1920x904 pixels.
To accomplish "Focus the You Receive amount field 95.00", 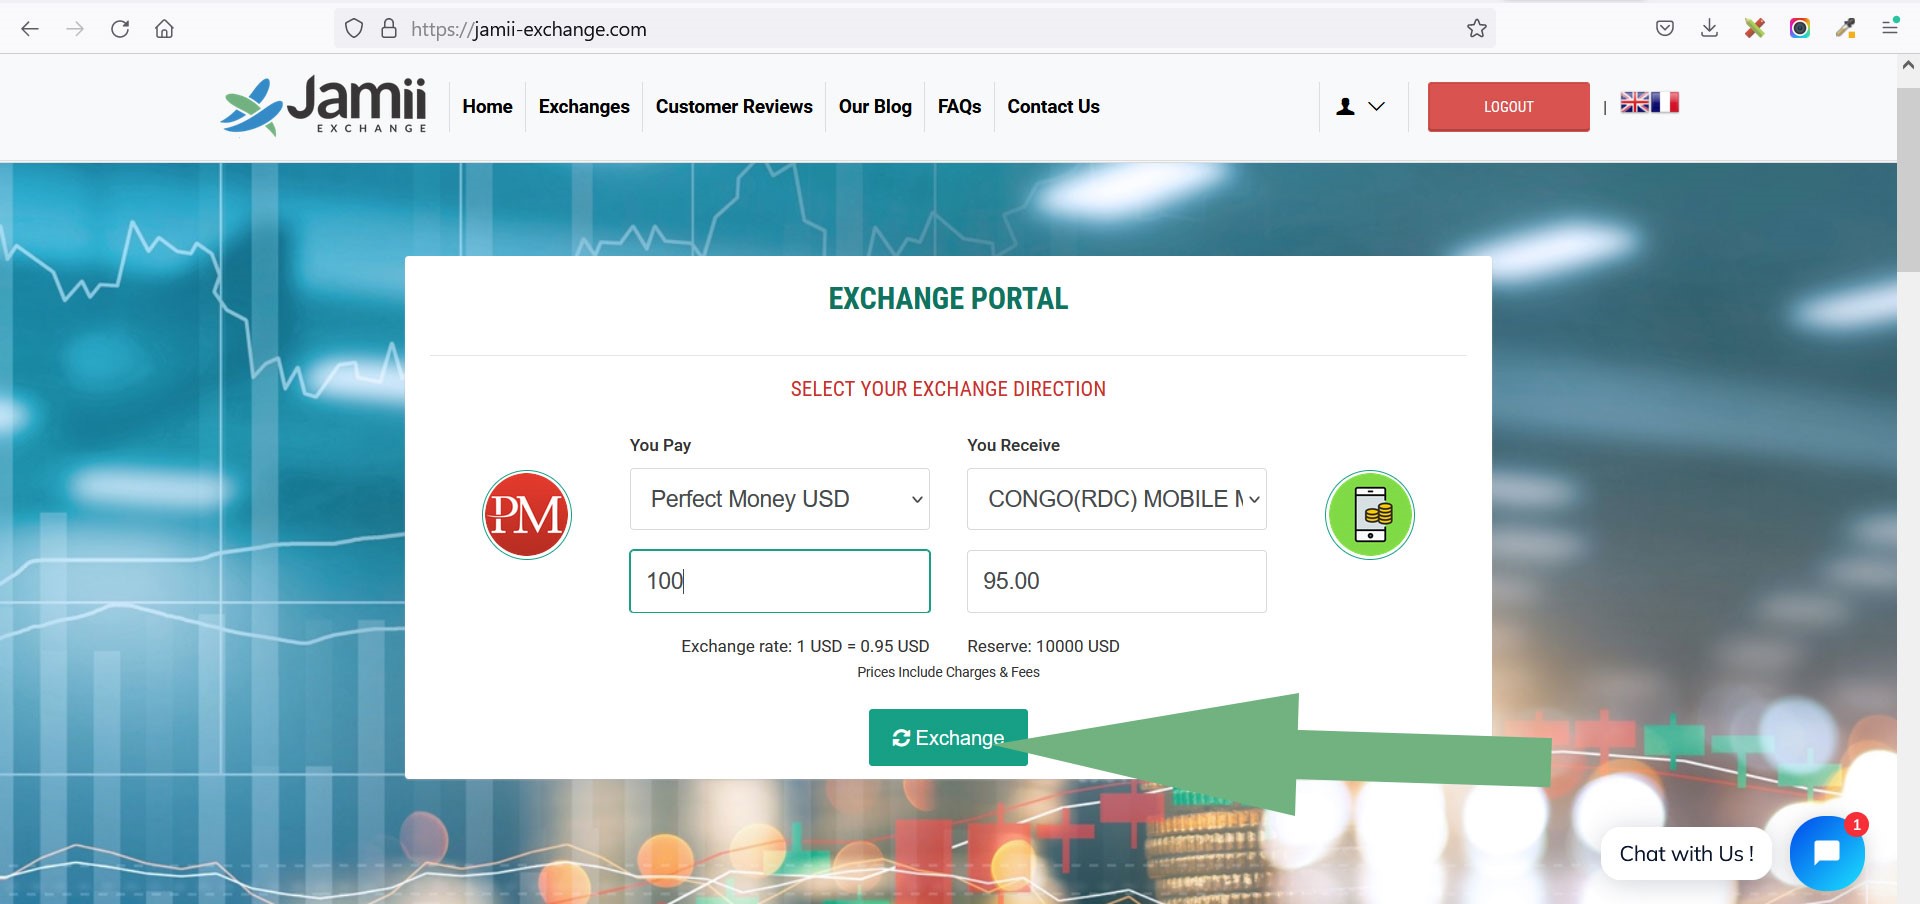I will [1117, 581].
